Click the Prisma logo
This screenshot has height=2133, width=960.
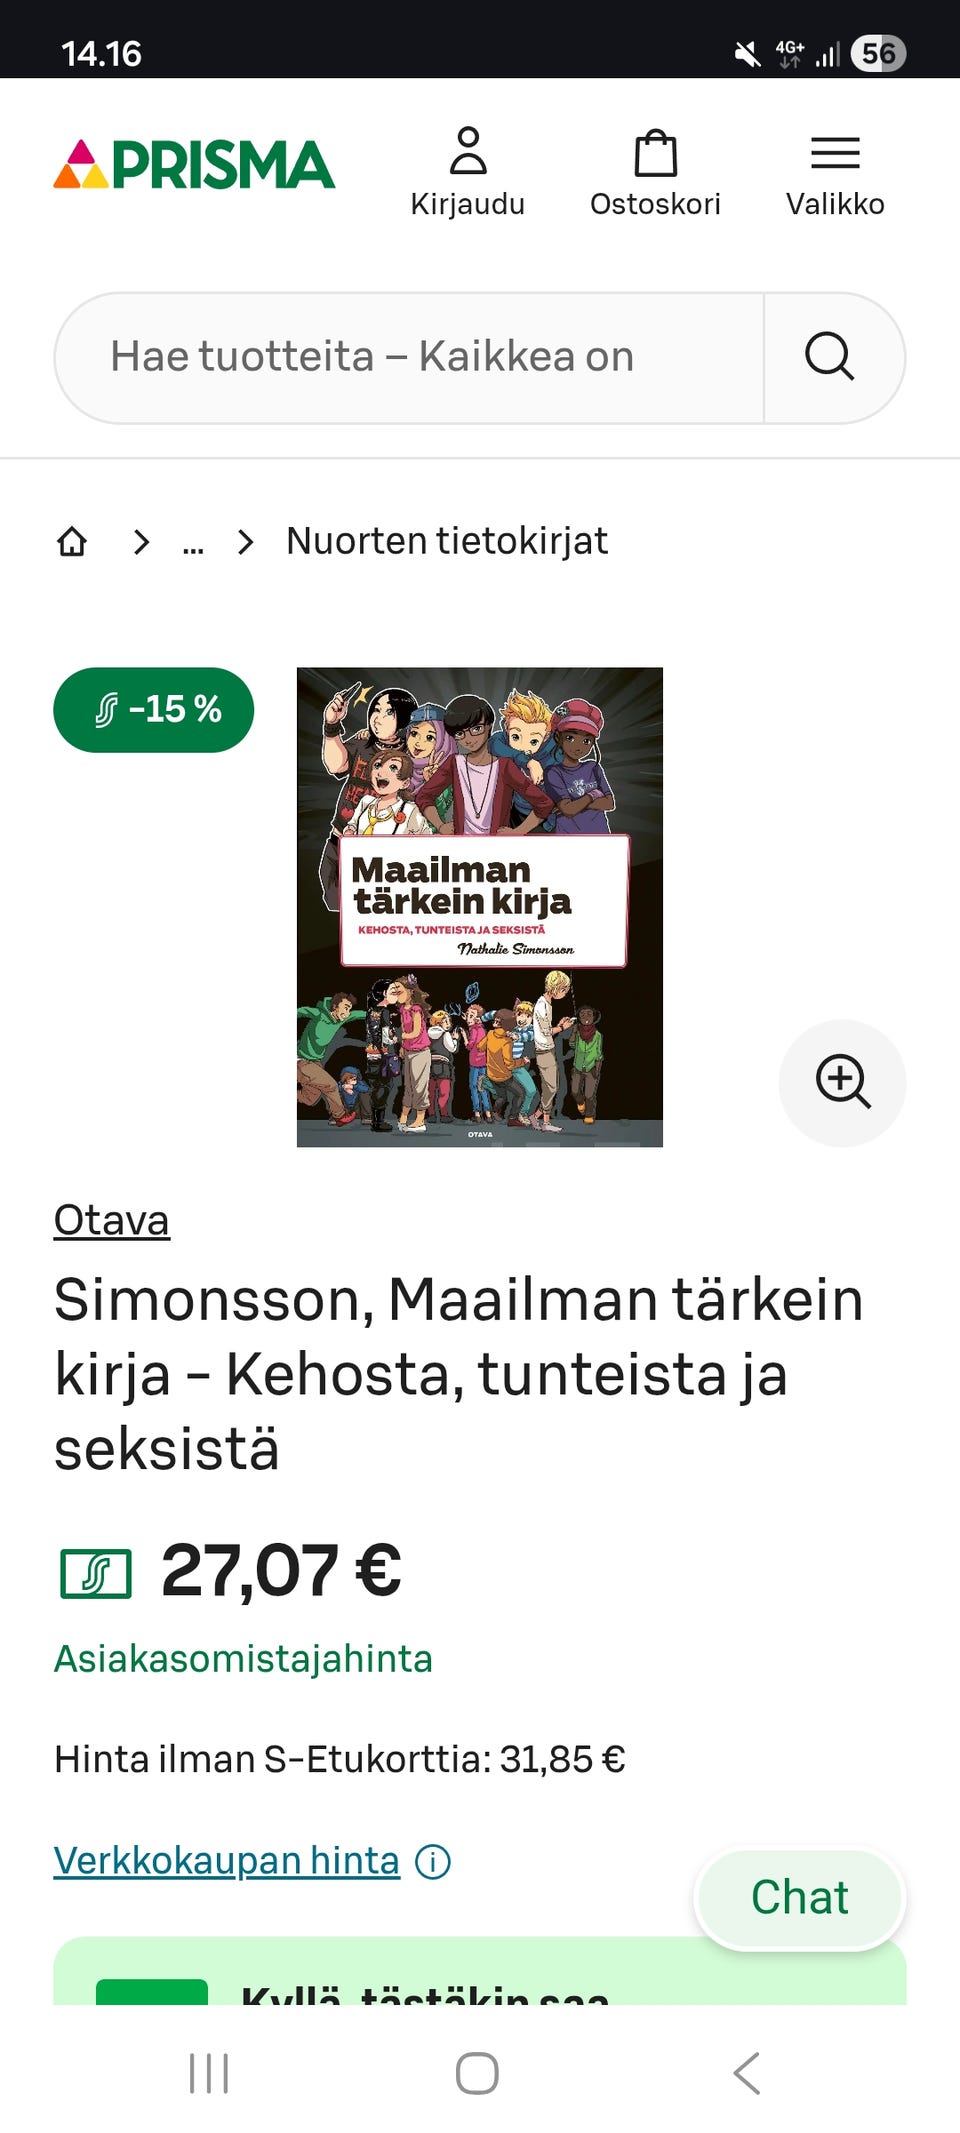194,165
